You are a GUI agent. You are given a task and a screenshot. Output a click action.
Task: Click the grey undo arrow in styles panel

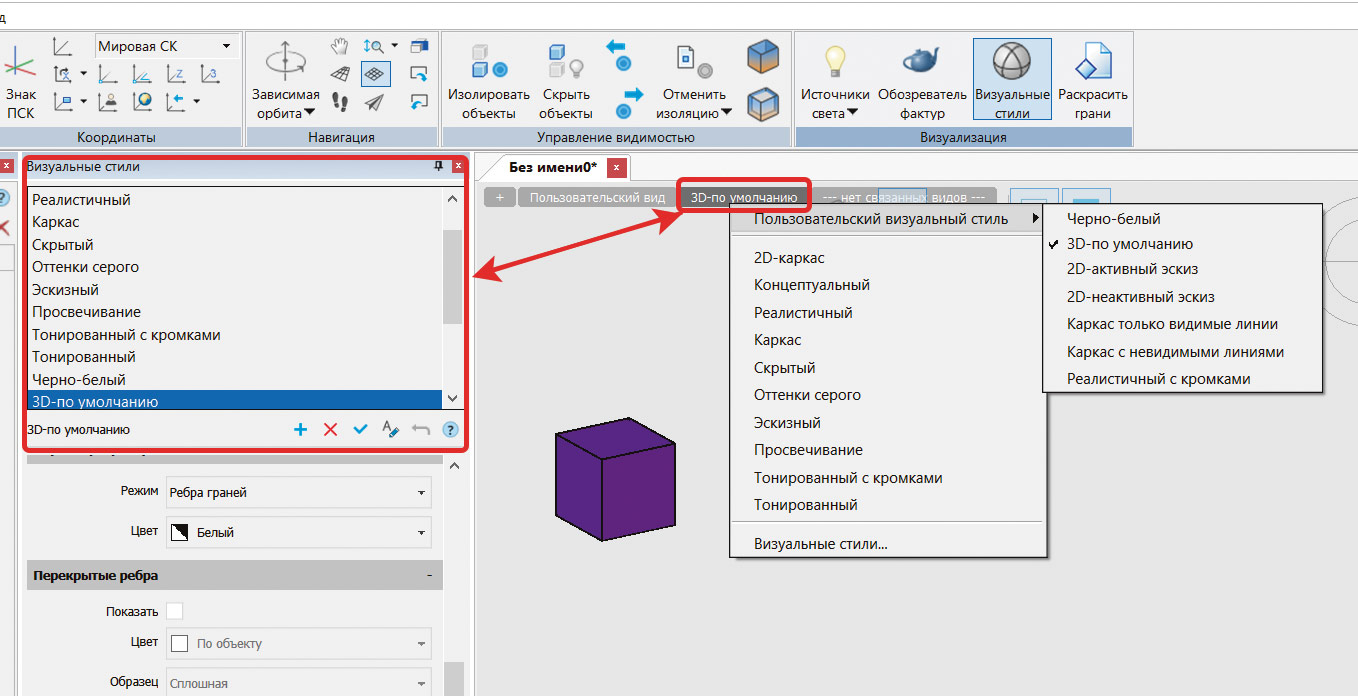(420, 429)
